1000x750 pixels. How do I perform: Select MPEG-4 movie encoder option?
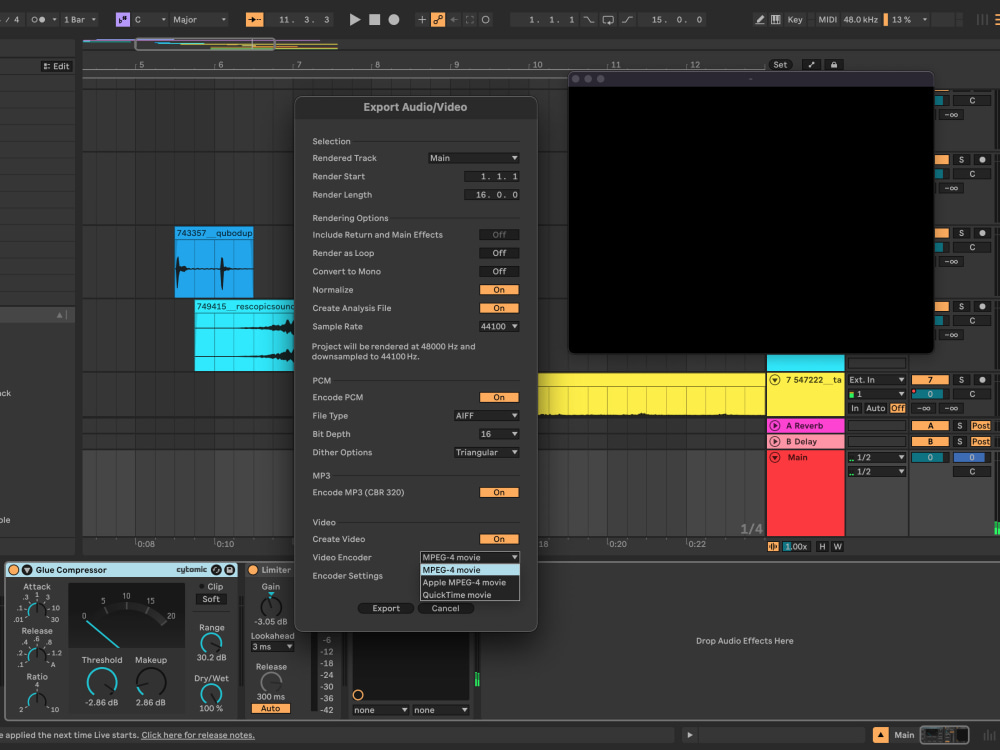pos(469,570)
